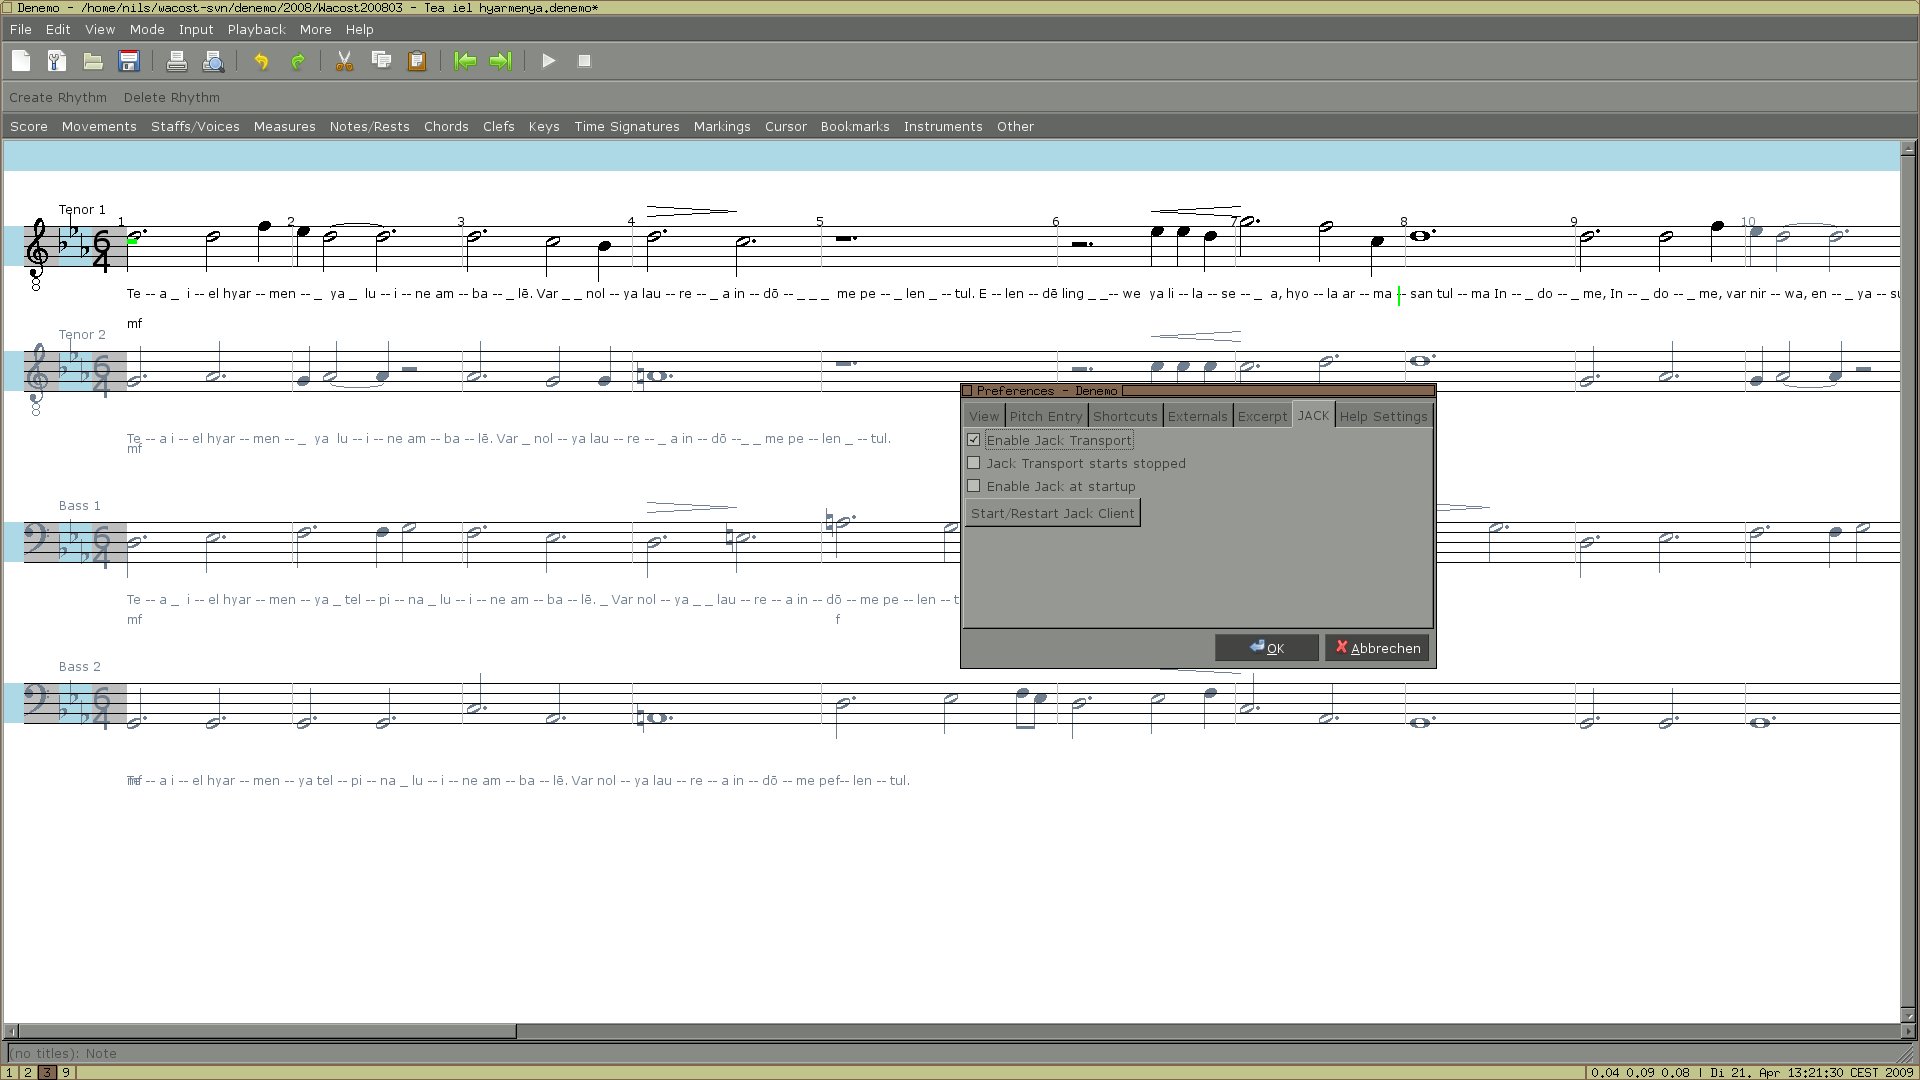
Task: Click the new score icon
Action: (x=21, y=61)
